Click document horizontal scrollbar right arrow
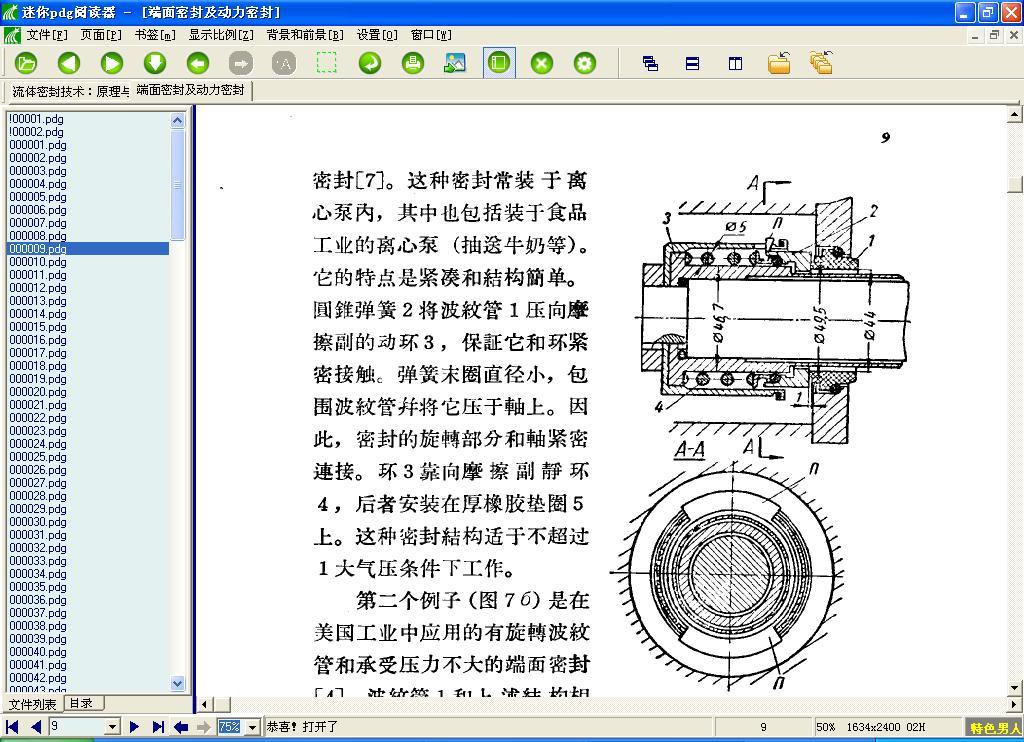Screen dimensions: 1024x742 click(1014, 705)
